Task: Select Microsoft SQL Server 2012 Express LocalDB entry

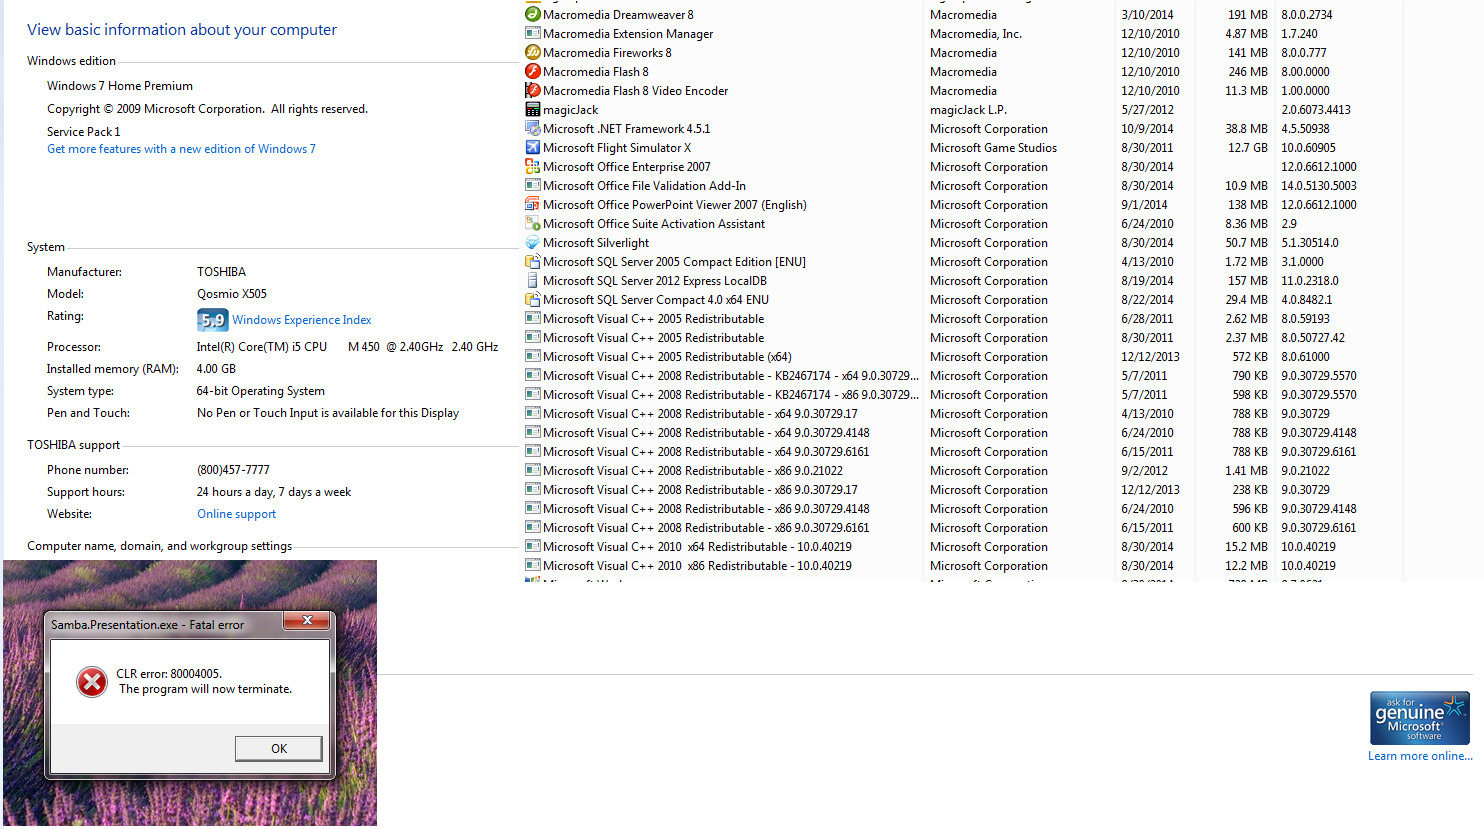Action: (x=655, y=280)
